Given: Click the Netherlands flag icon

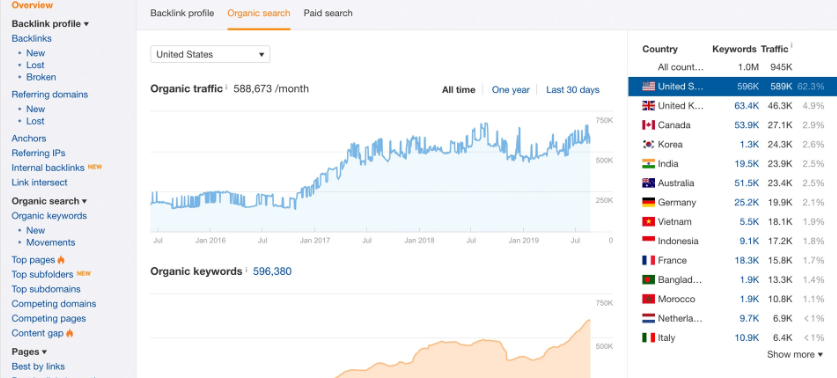Looking at the screenshot, I should pyautogui.click(x=649, y=318).
